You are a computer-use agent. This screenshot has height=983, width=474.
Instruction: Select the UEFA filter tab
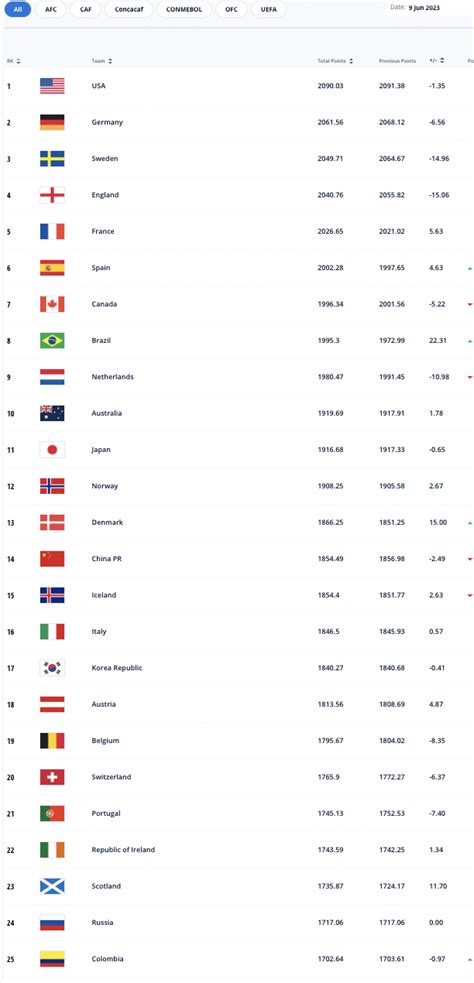(x=269, y=10)
